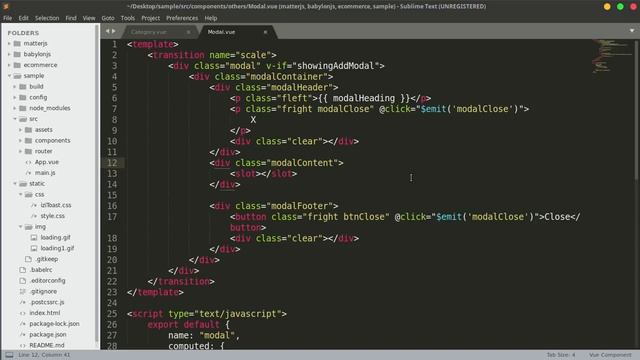Screen dimensions: 640x360
Task: Open the Edit menu
Action: pyautogui.click(x=24, y=18)
